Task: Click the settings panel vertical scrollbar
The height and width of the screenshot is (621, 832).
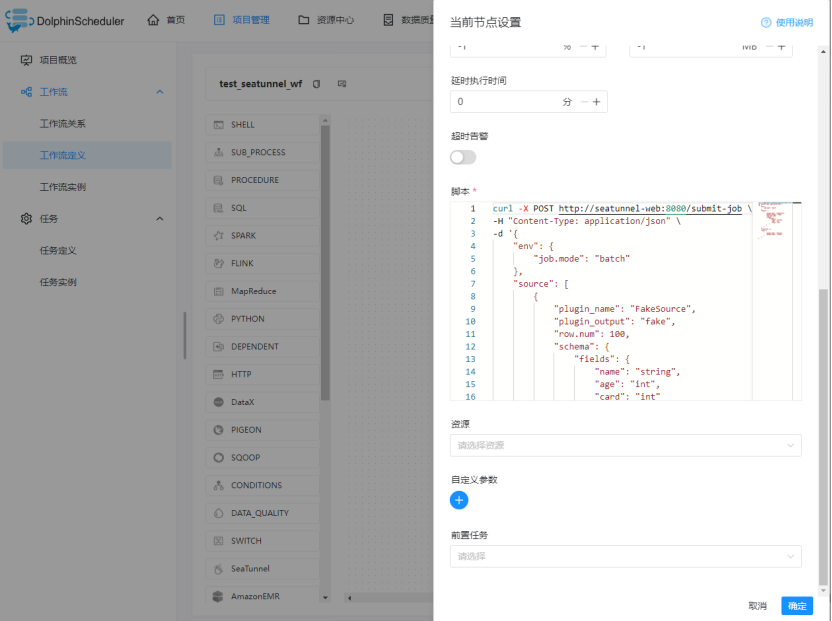Action: pos(823,435)
